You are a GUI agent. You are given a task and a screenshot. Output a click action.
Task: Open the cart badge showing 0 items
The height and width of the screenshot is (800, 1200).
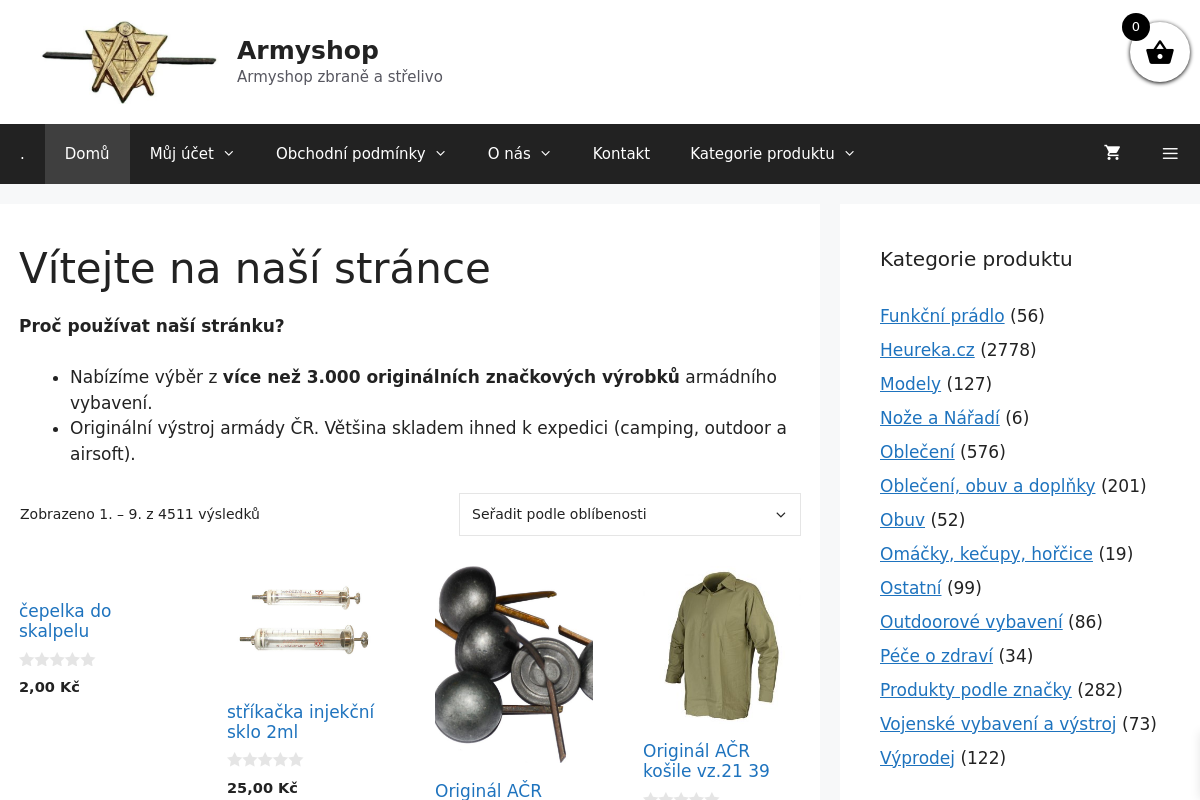[1135, 26]
